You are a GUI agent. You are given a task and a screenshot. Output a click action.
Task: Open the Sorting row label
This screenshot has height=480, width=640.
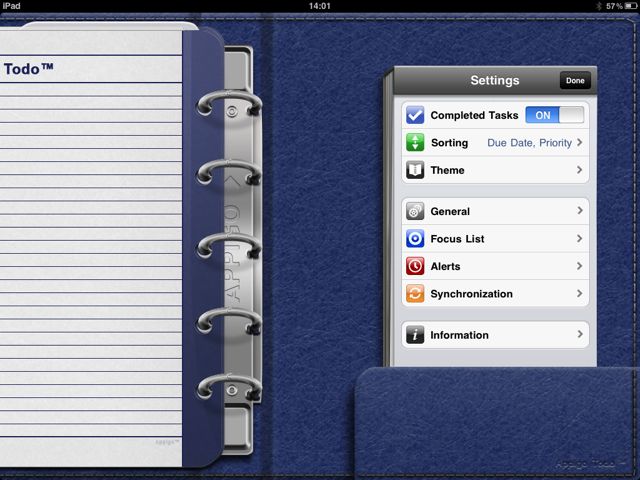point(449,143)
